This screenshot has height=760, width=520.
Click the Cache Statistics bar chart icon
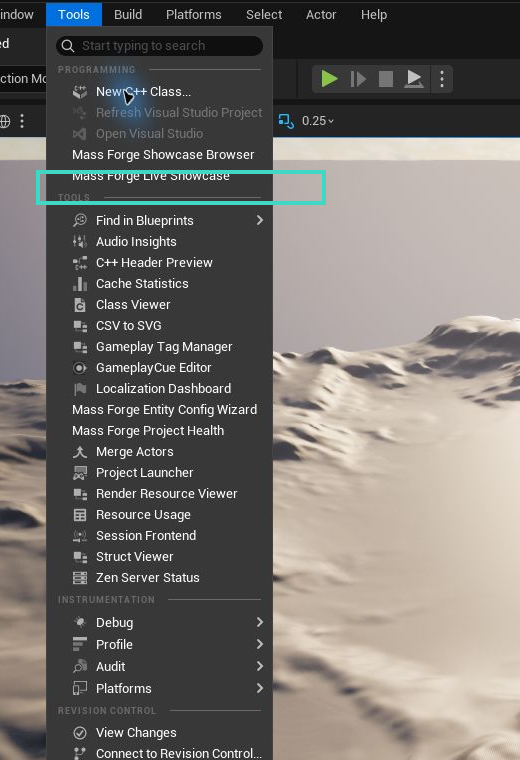[79, 284]
